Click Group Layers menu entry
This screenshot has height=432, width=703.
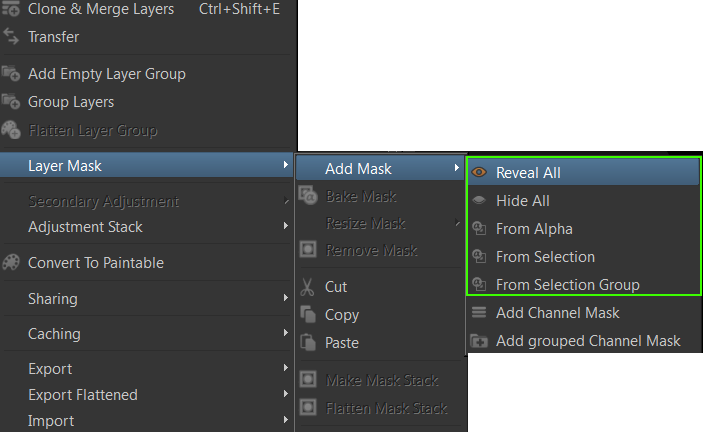click(x=70, y=102)
